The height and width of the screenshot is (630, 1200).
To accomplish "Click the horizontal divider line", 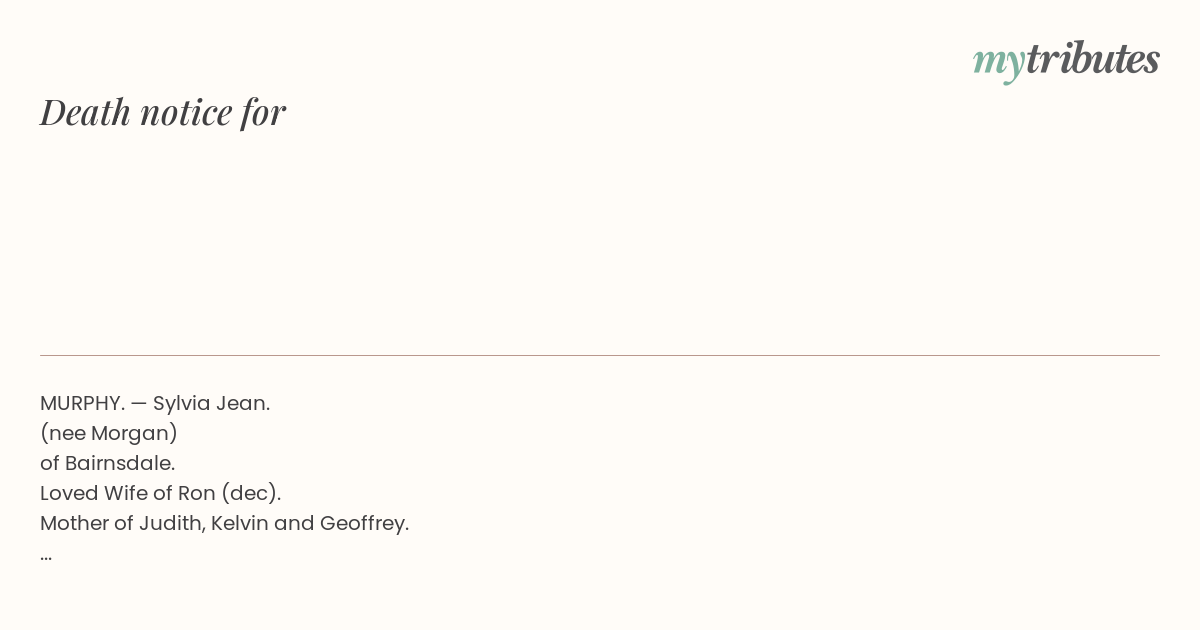I will click(x=600, y=355).
